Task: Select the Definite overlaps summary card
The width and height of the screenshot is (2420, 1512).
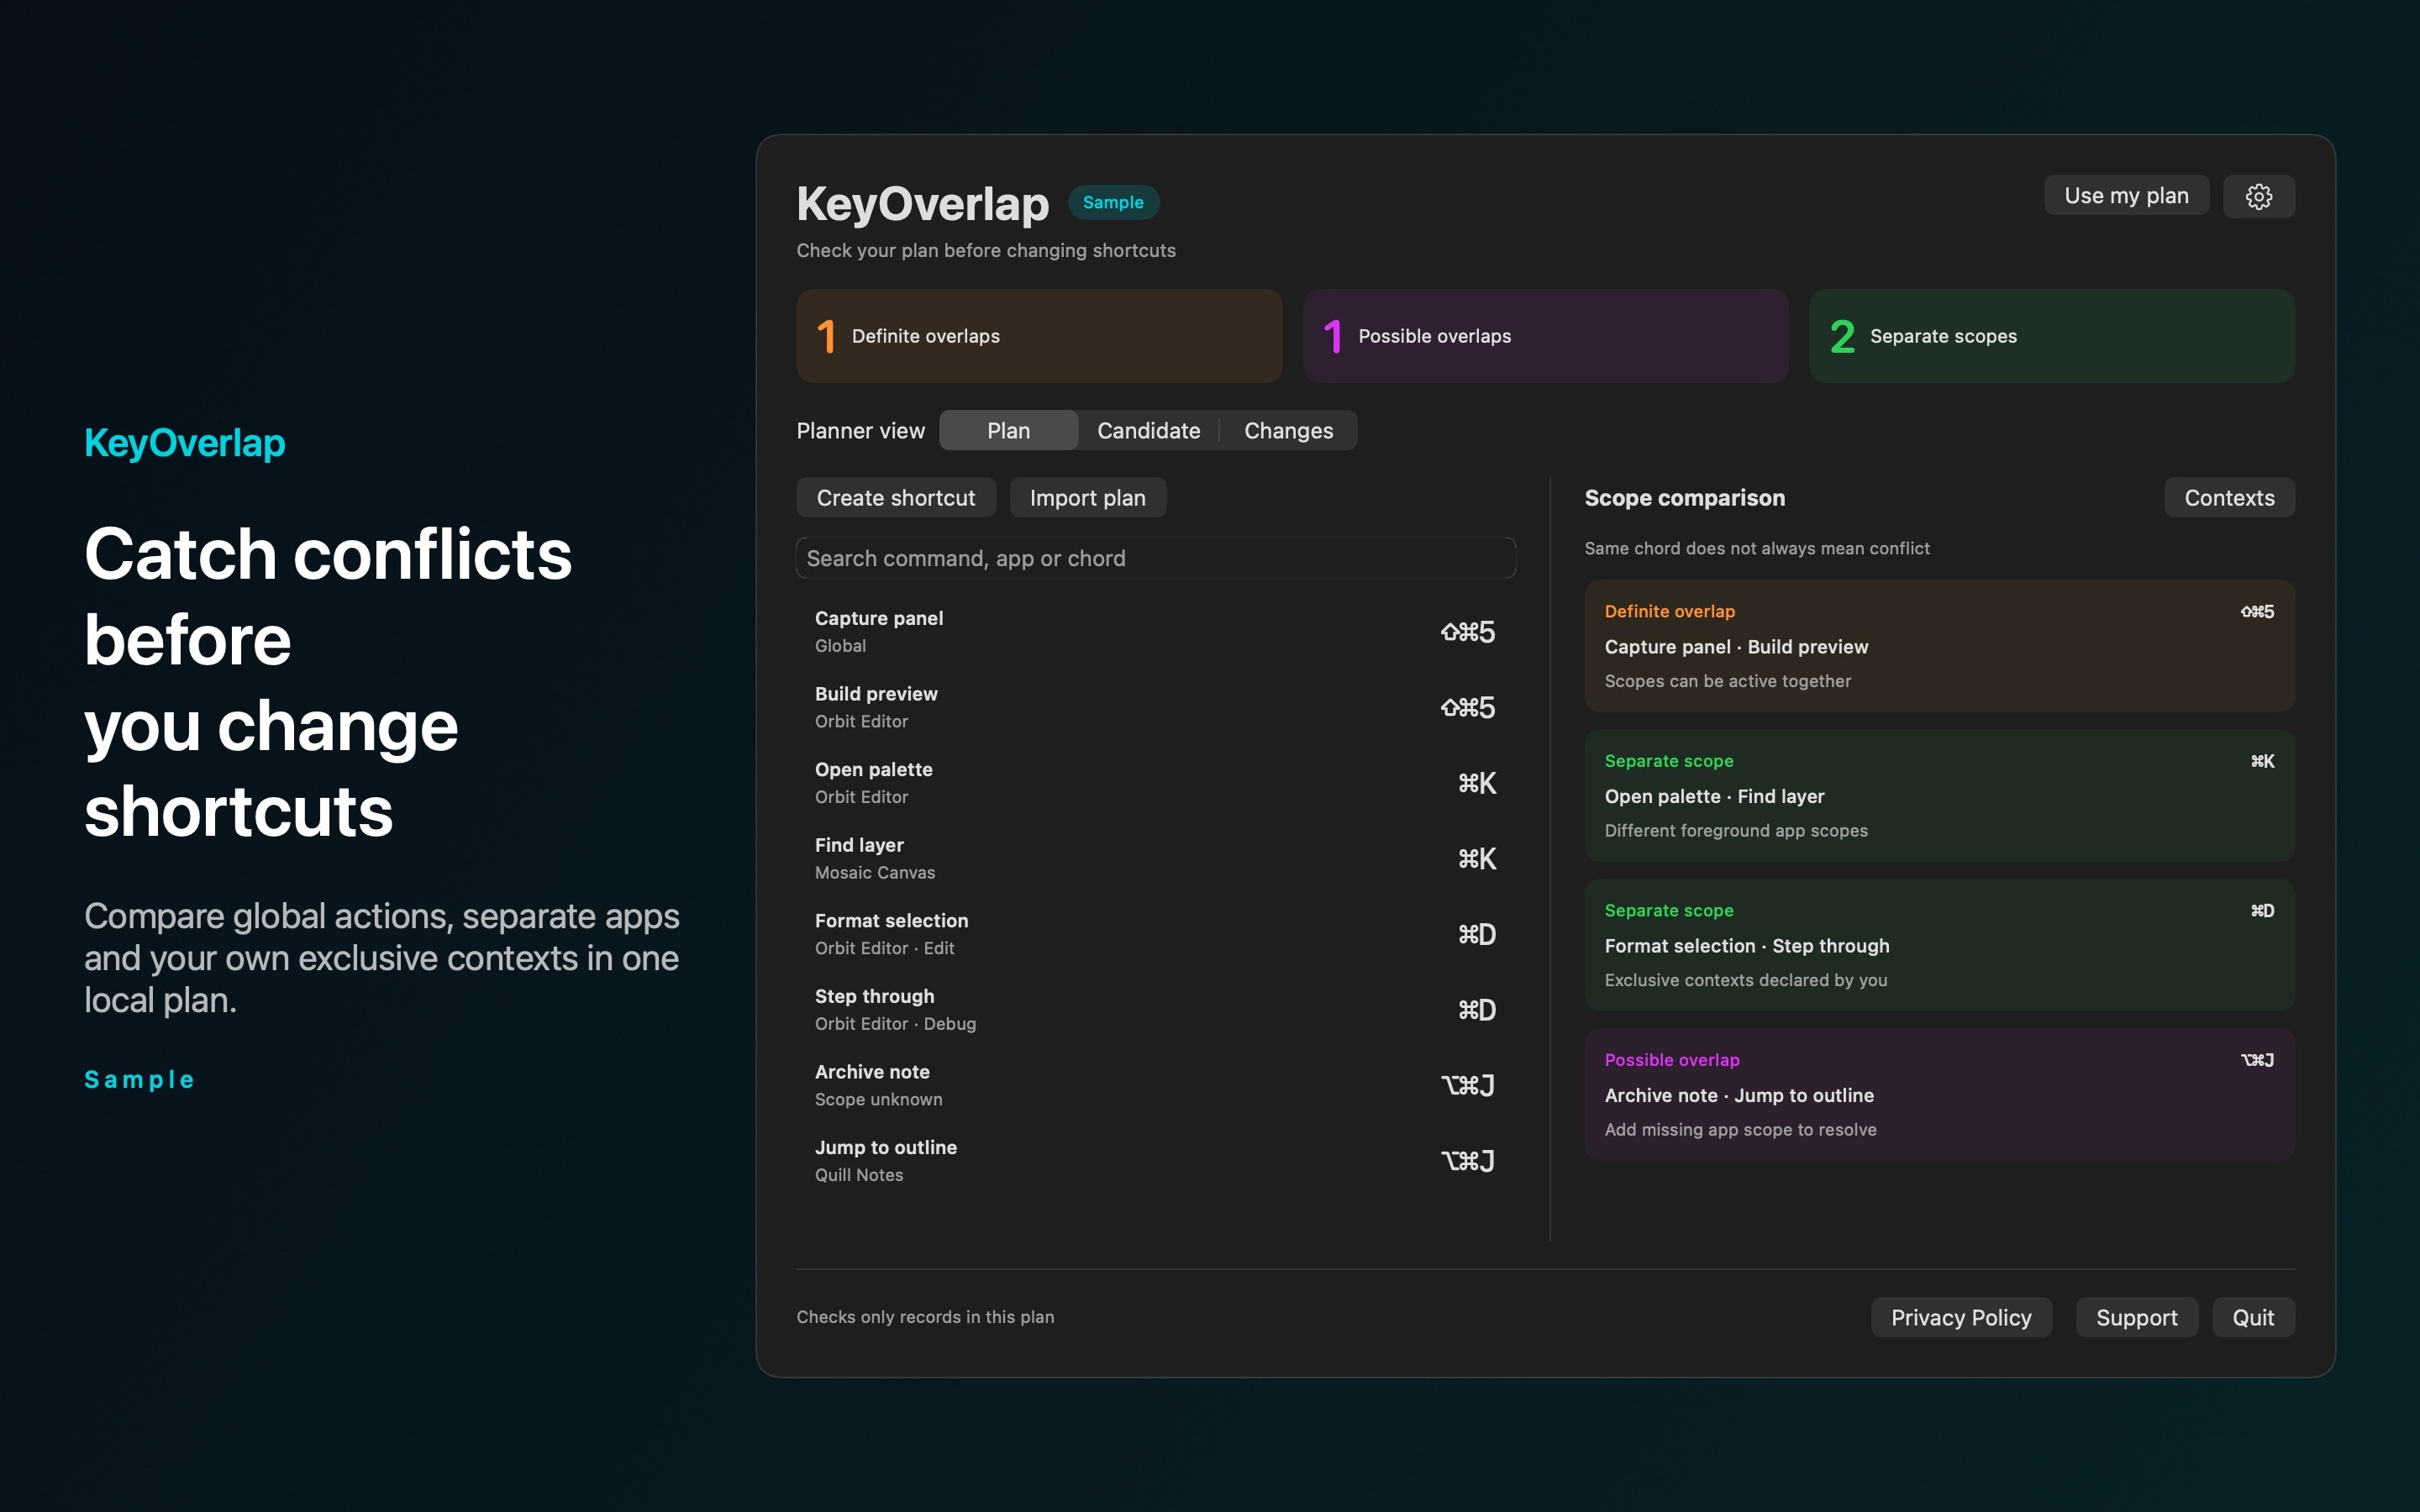Action: [x=1039, y=336]
